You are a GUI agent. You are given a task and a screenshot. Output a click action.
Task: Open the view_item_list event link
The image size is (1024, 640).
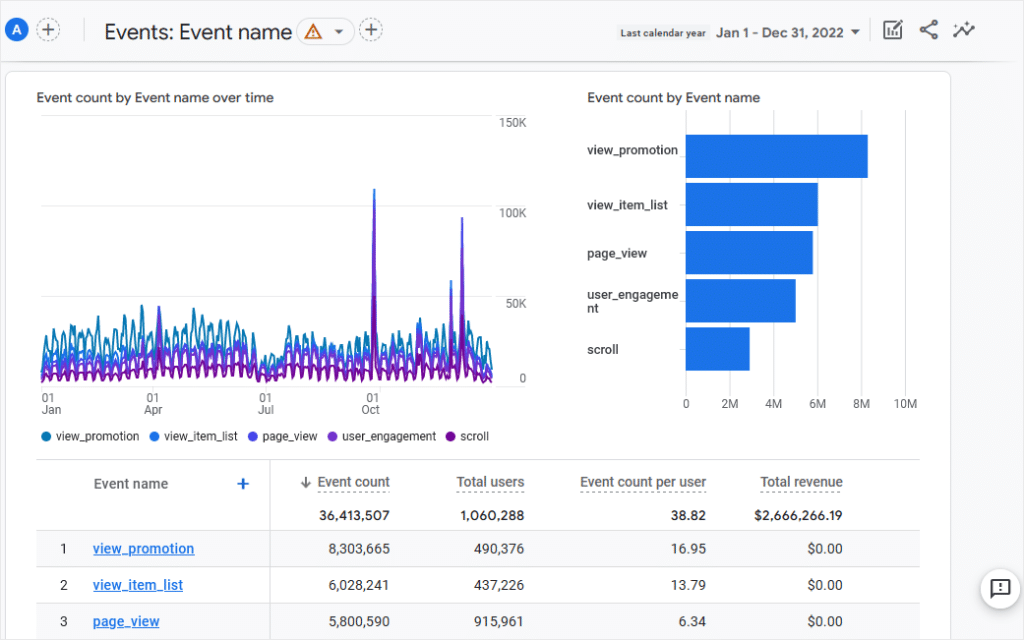coord(138,585)
